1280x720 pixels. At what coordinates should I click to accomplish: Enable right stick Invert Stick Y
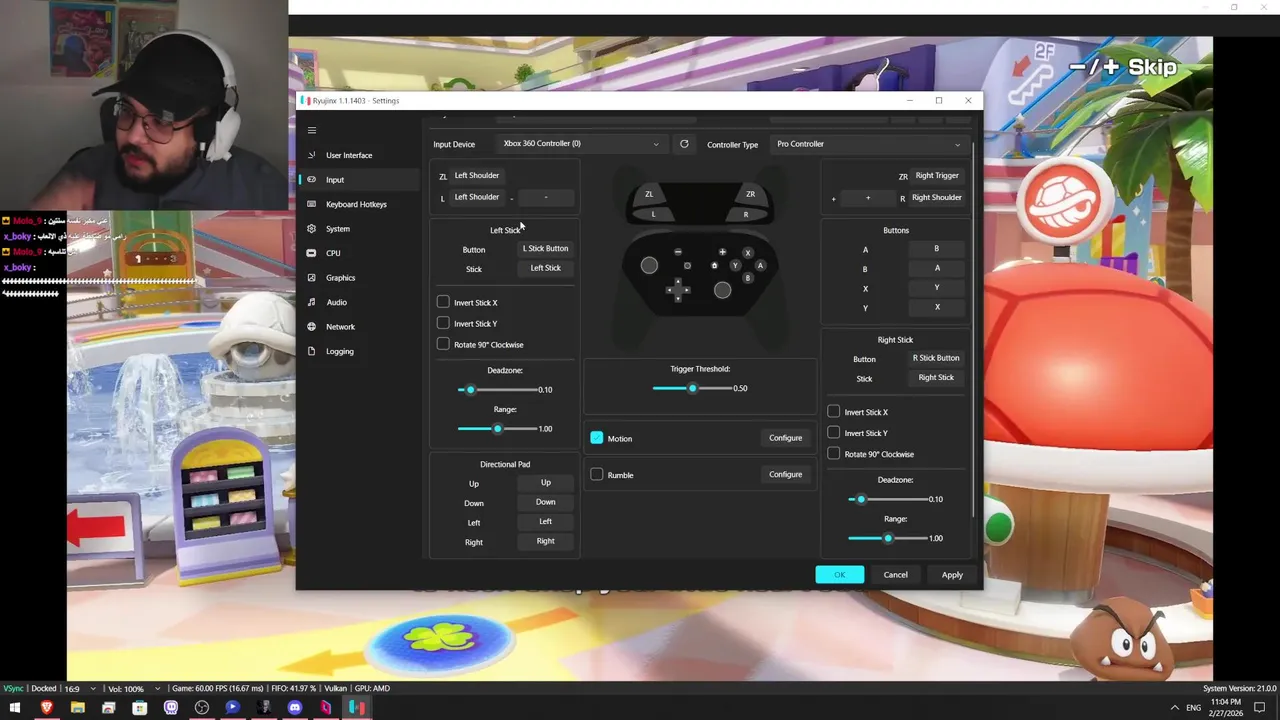[x=834, y=433]
